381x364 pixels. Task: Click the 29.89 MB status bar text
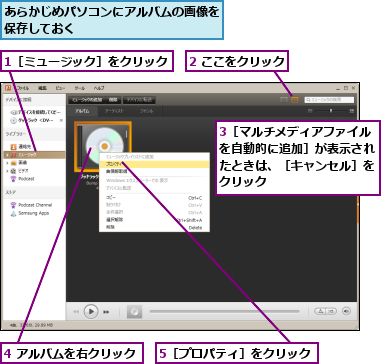[x=43, y=325]
